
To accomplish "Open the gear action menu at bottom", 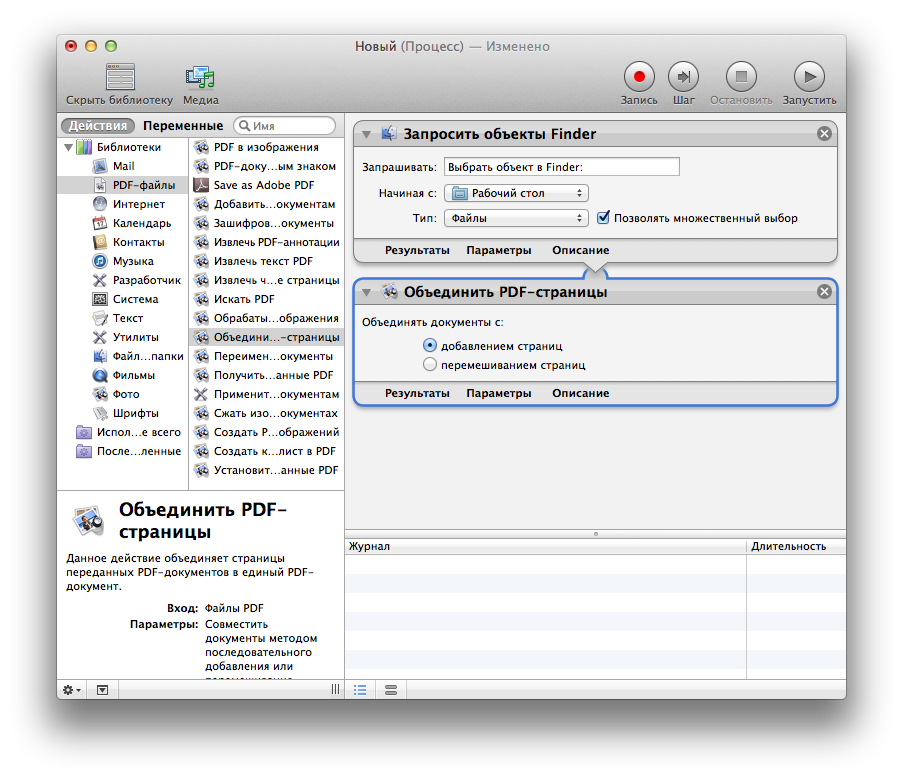I will (x=72, y=690).
